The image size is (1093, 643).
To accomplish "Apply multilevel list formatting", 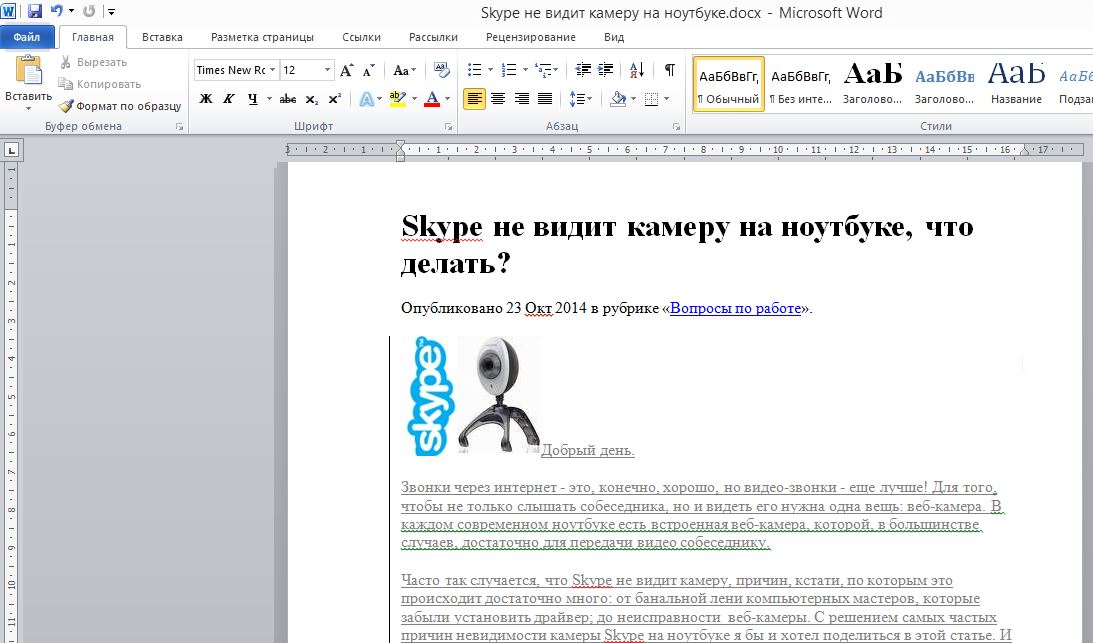I will pos(542,69).
